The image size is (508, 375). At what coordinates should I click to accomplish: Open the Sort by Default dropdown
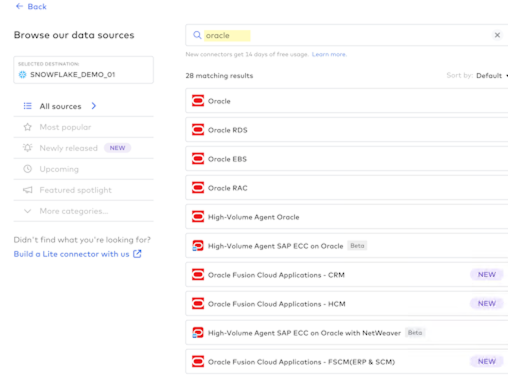(x=491, y=76)
